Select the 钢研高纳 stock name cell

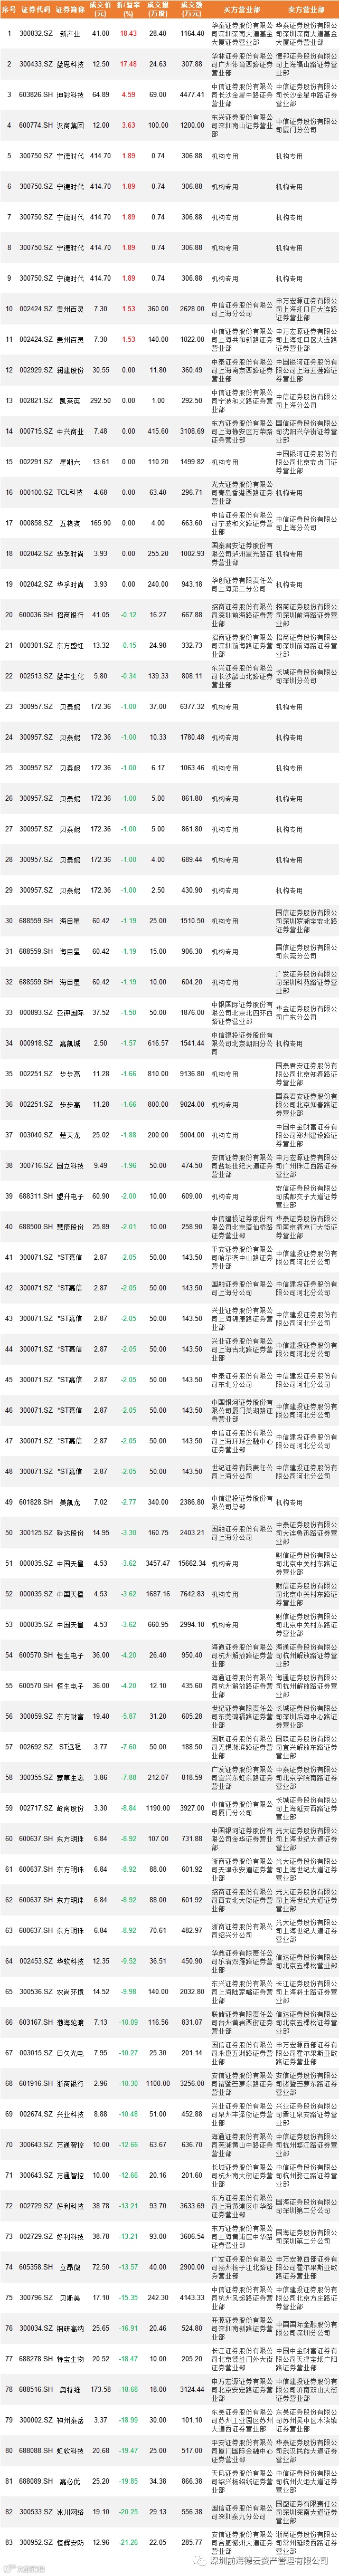coord(70,2329)
